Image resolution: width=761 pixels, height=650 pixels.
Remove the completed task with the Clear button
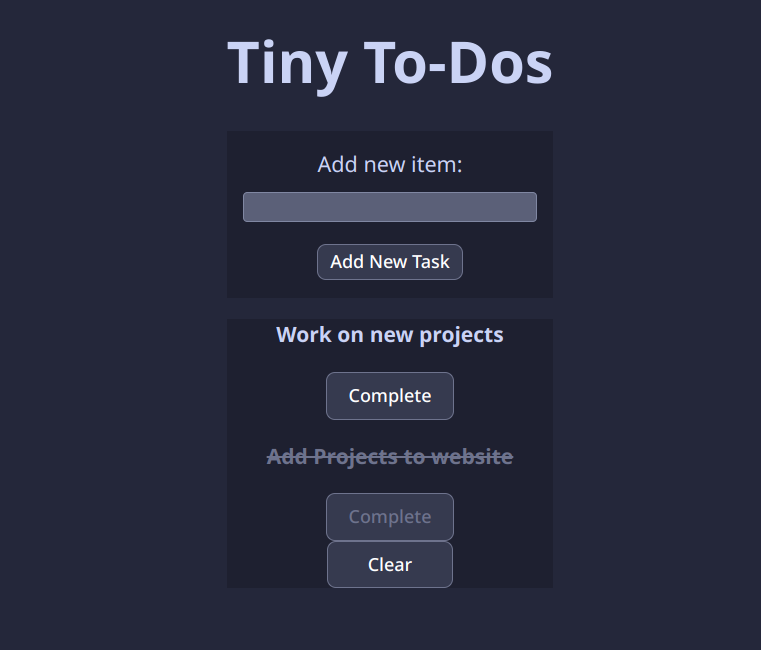click(390, 565)
